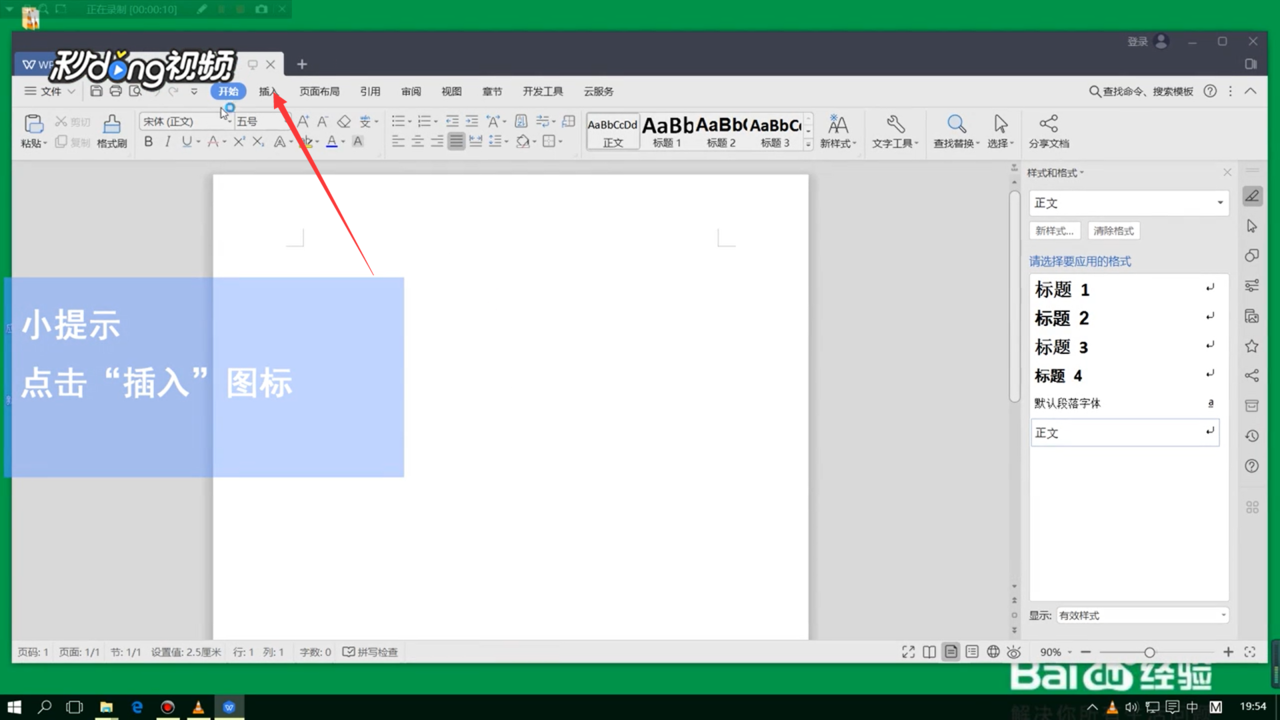Viewport: 1280px width, 720px height.
Task: Toggle Italic formatting
Action: [167, 142]
